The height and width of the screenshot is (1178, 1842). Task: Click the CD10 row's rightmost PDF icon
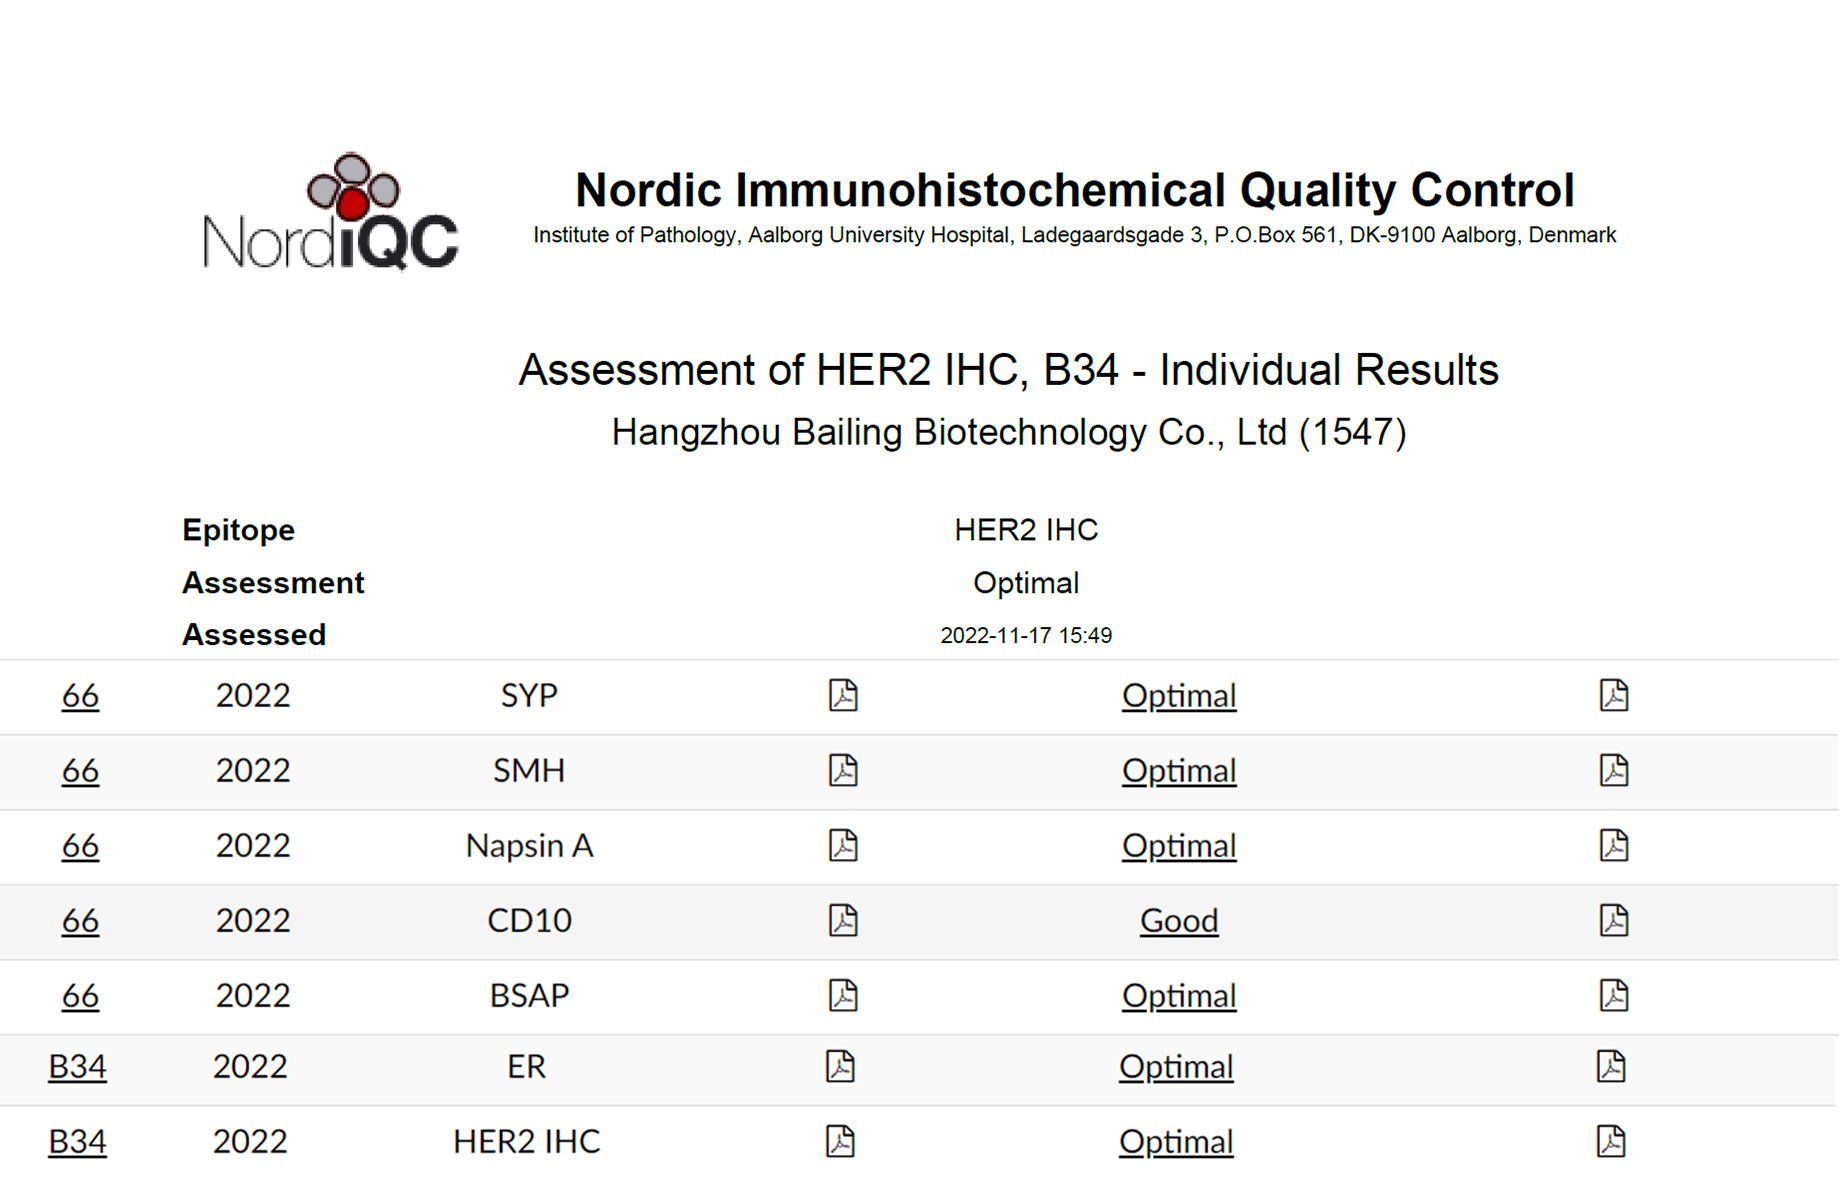coord(1613,920)
